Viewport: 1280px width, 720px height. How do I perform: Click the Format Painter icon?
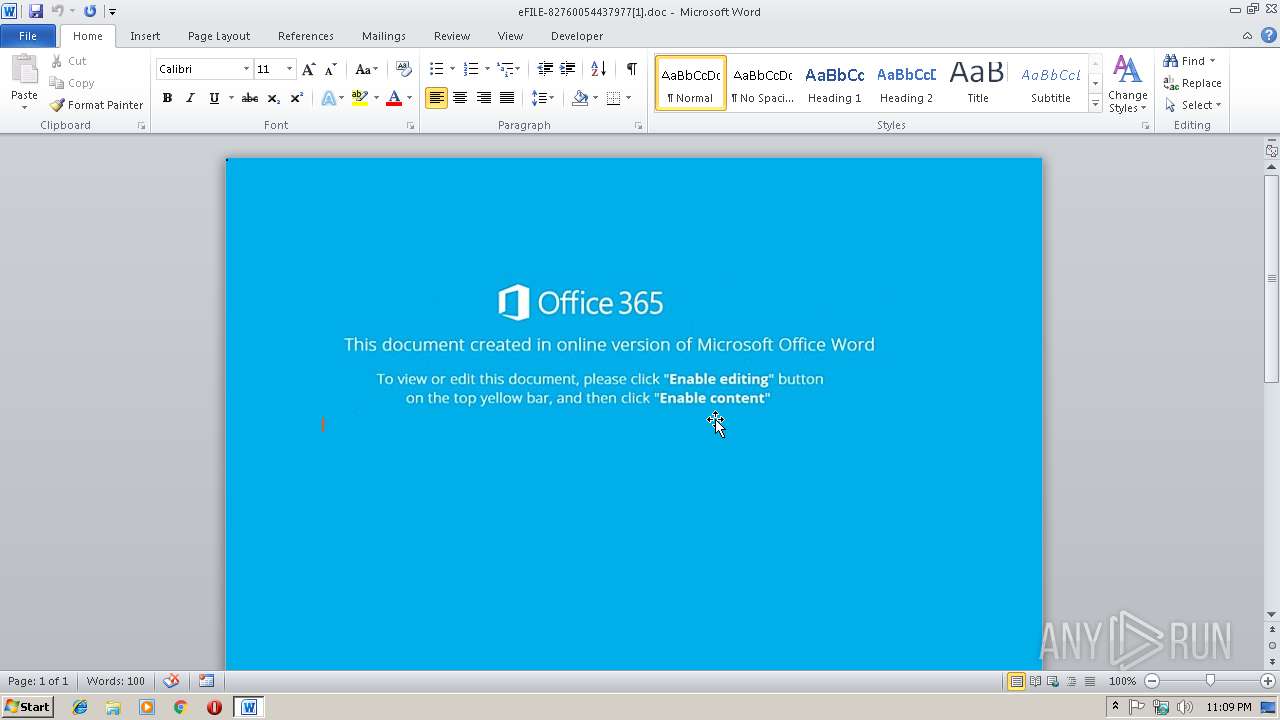pyautogui.click(x=97, y=105)
